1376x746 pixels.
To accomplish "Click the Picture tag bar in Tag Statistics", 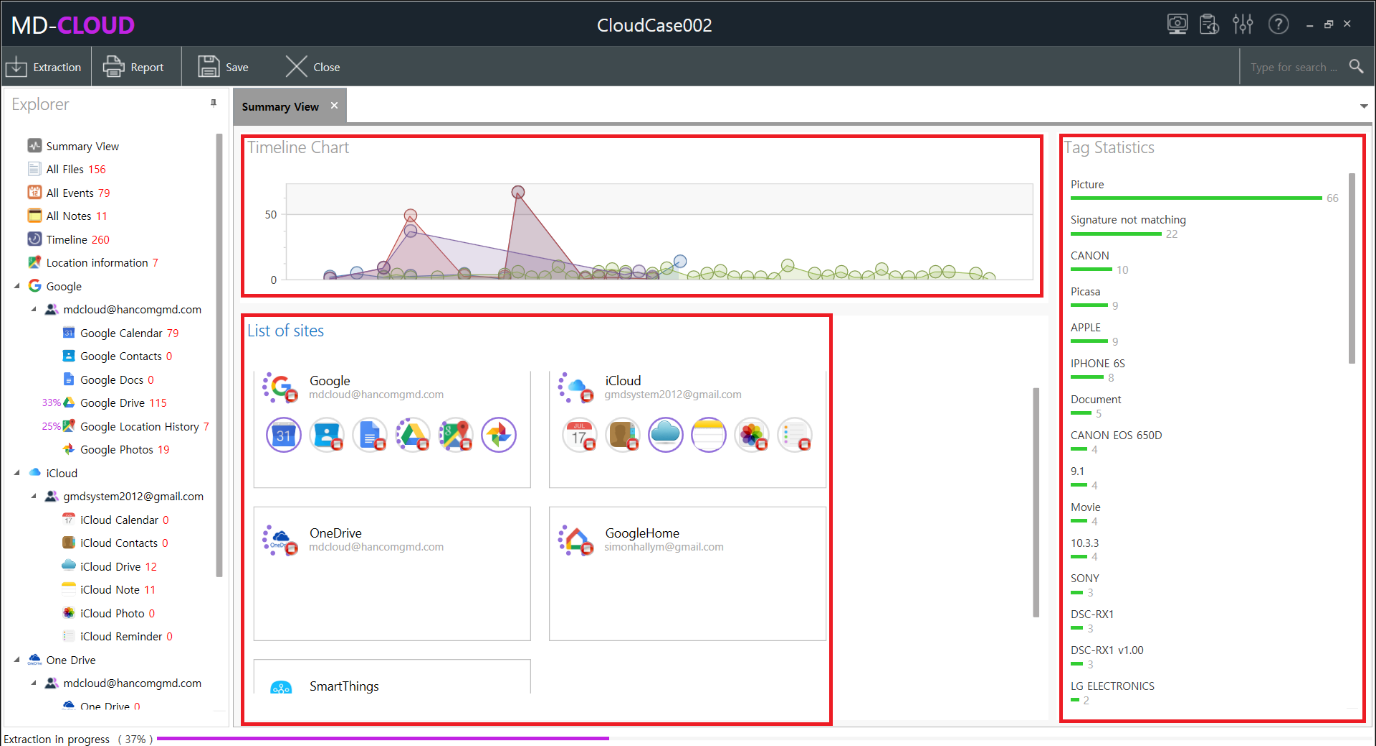I will (x=1196, y=198).
